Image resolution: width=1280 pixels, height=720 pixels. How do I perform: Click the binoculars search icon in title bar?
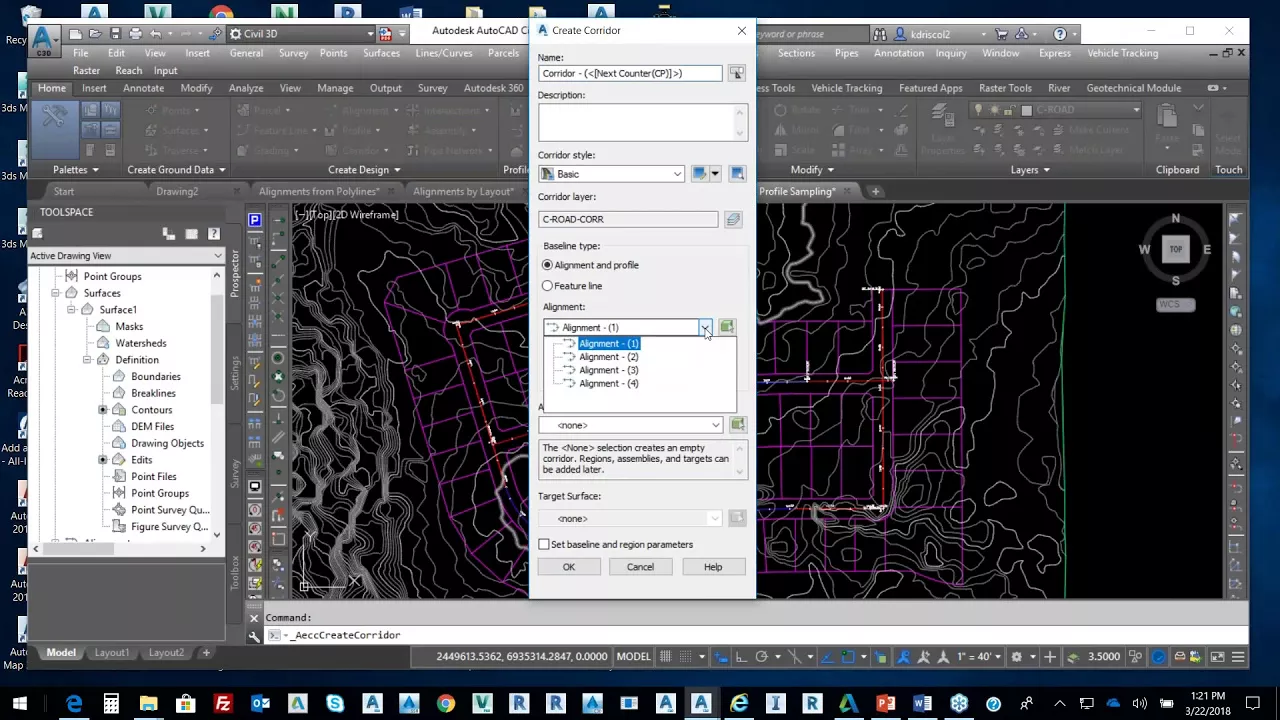coord(880,34)
